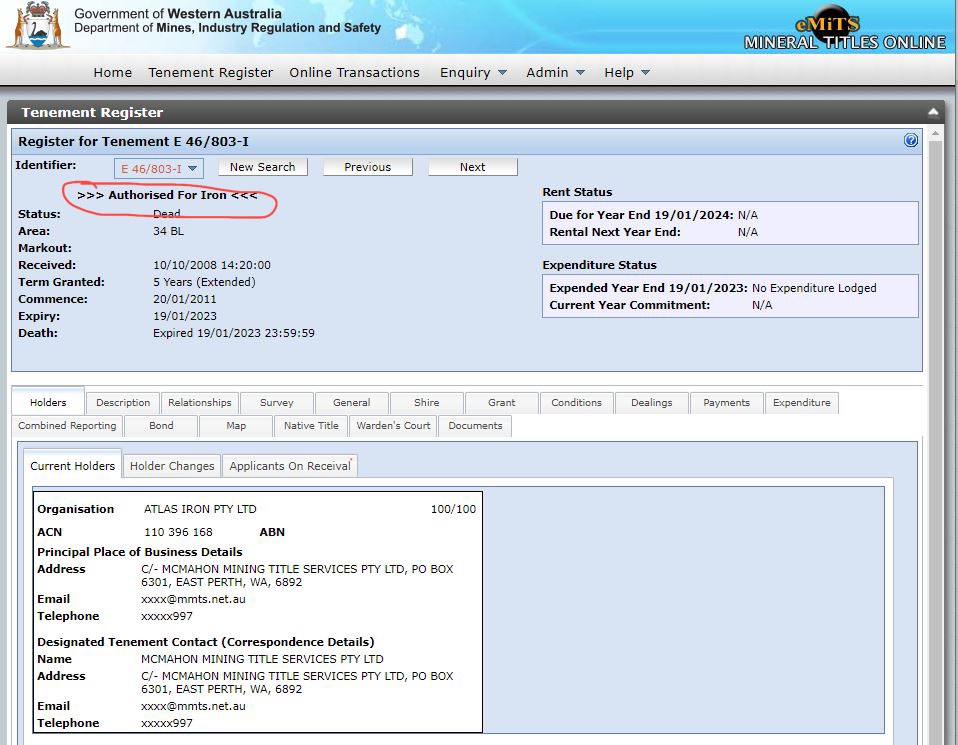The width and height of the screenshot is (958, 745).
Task: Switch to the Holder Changes sub-tab
Action: coord(172,466)
